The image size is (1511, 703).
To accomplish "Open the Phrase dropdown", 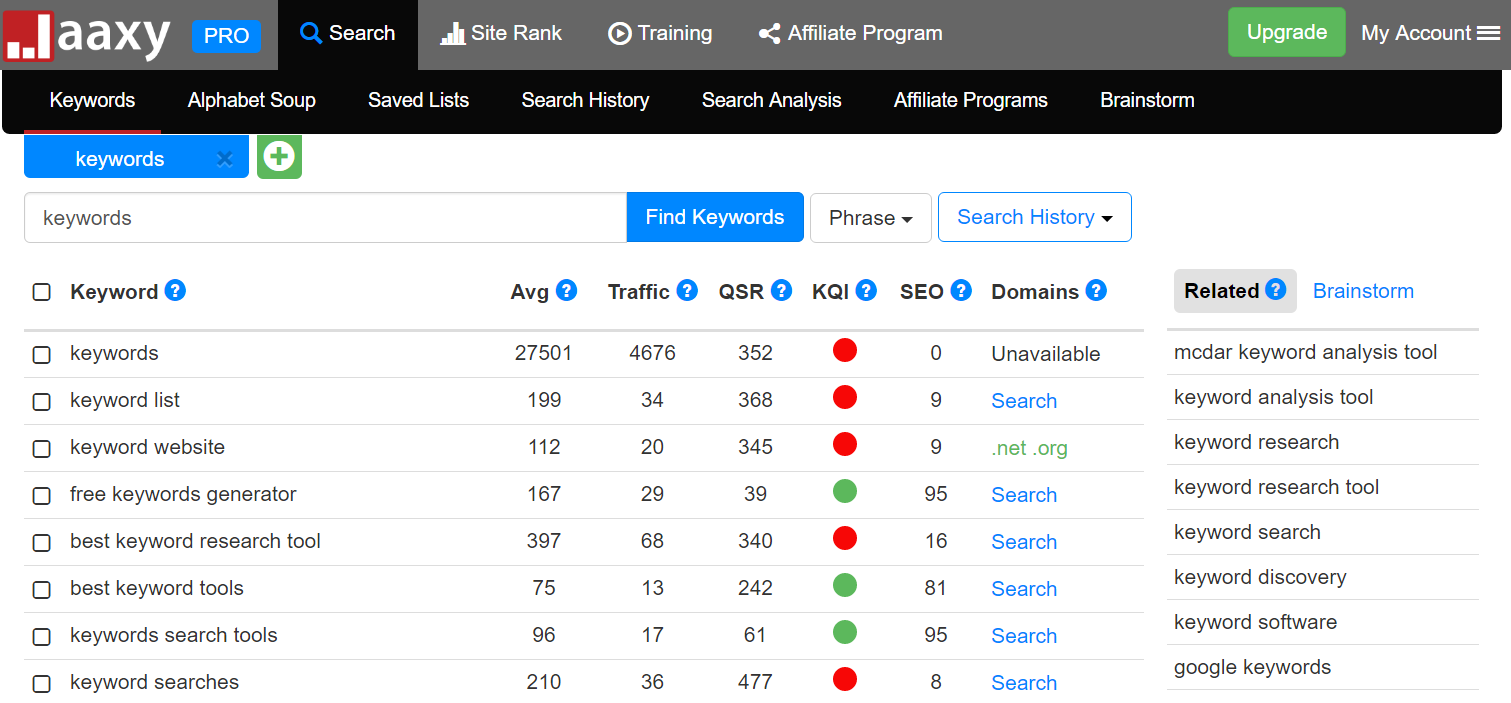I will pos(870,218).
